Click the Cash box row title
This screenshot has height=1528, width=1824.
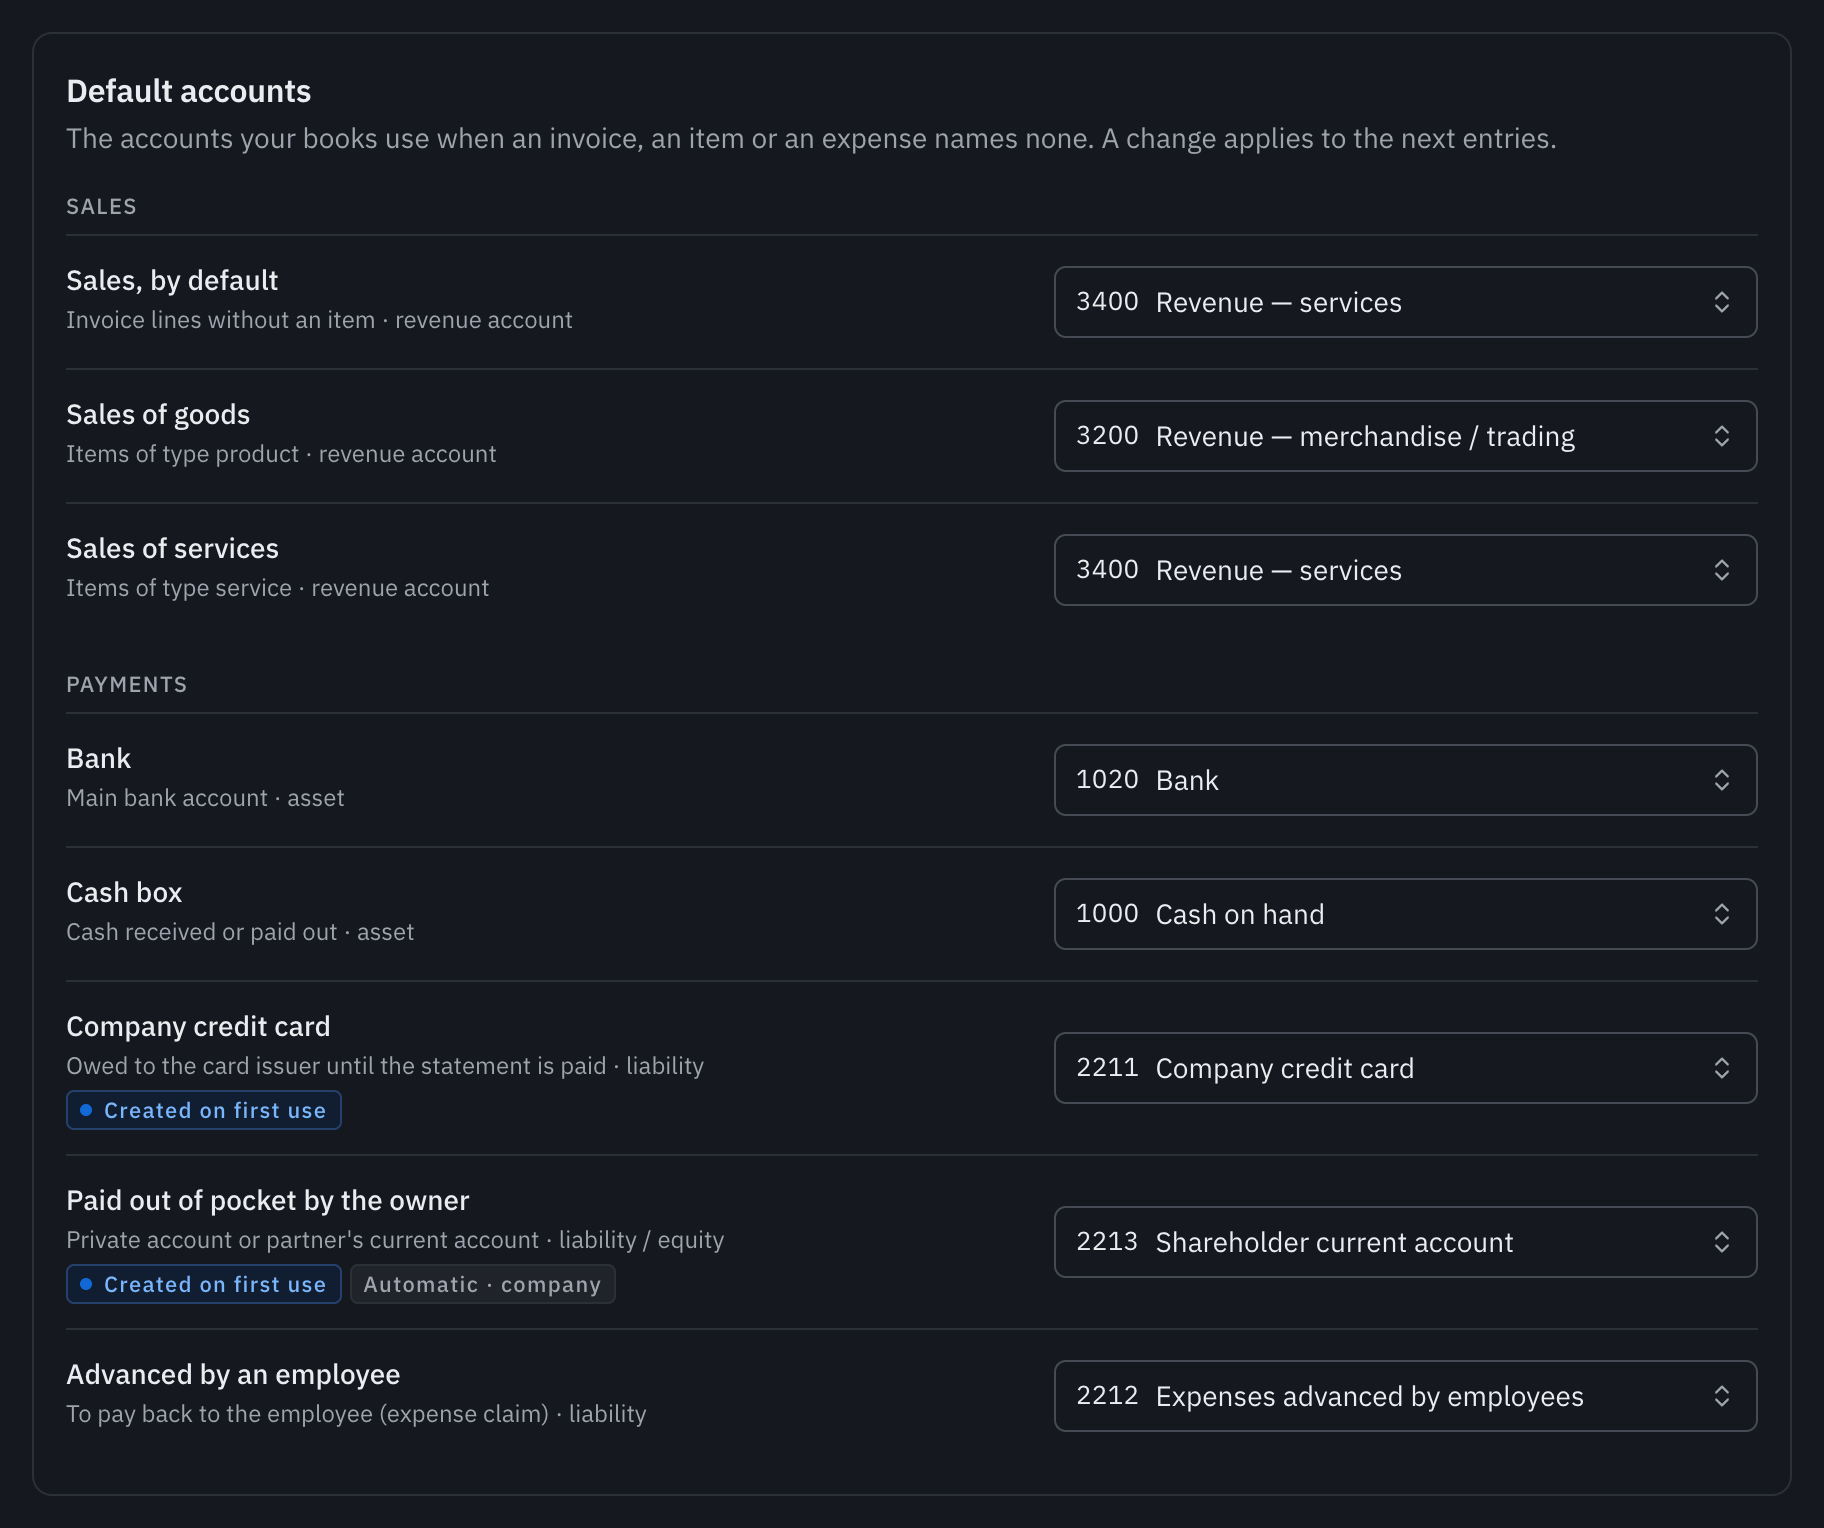point(124,893)
